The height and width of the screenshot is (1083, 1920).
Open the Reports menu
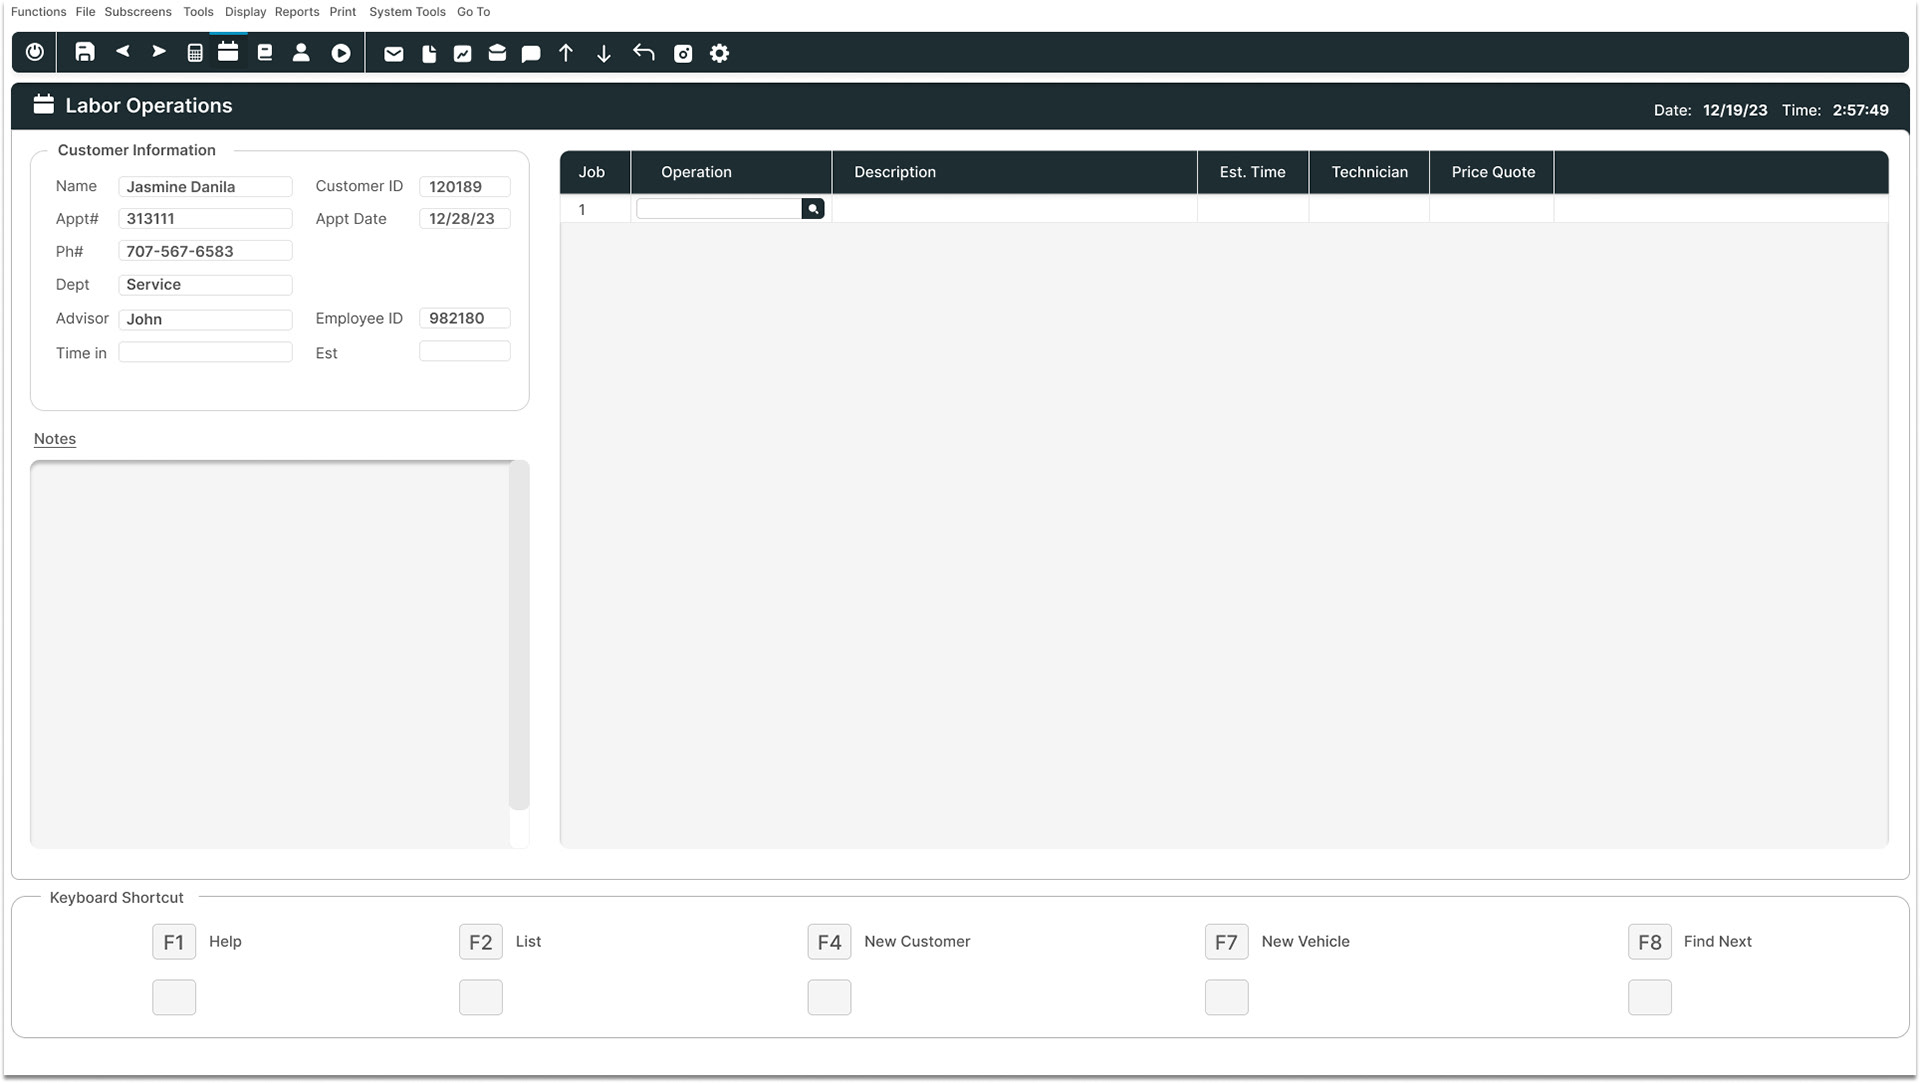(297, 12)
